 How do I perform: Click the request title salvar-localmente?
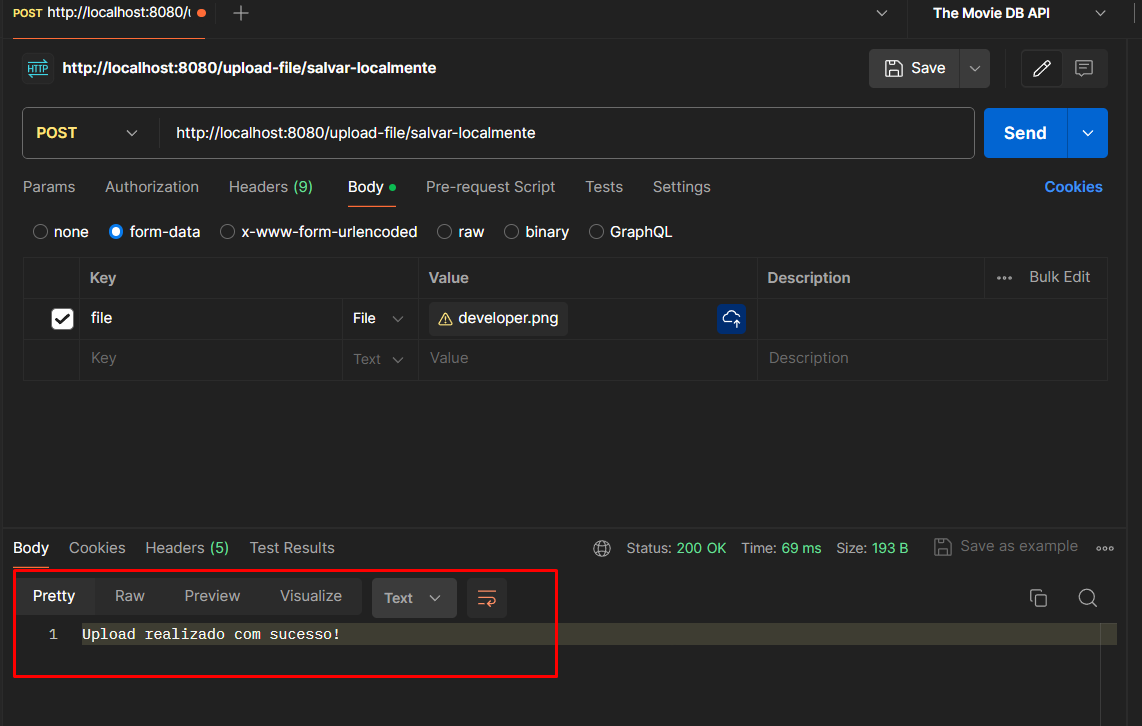point(249,68)
